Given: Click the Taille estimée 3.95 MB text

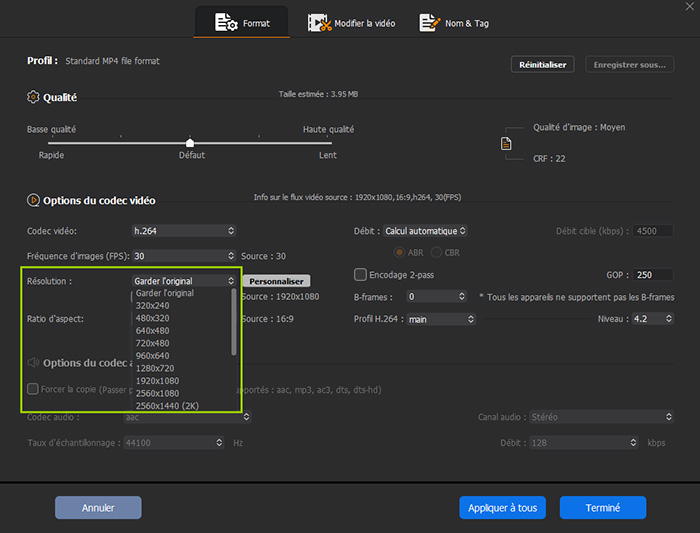Looking at the screenshot, I should coord(318,94).
